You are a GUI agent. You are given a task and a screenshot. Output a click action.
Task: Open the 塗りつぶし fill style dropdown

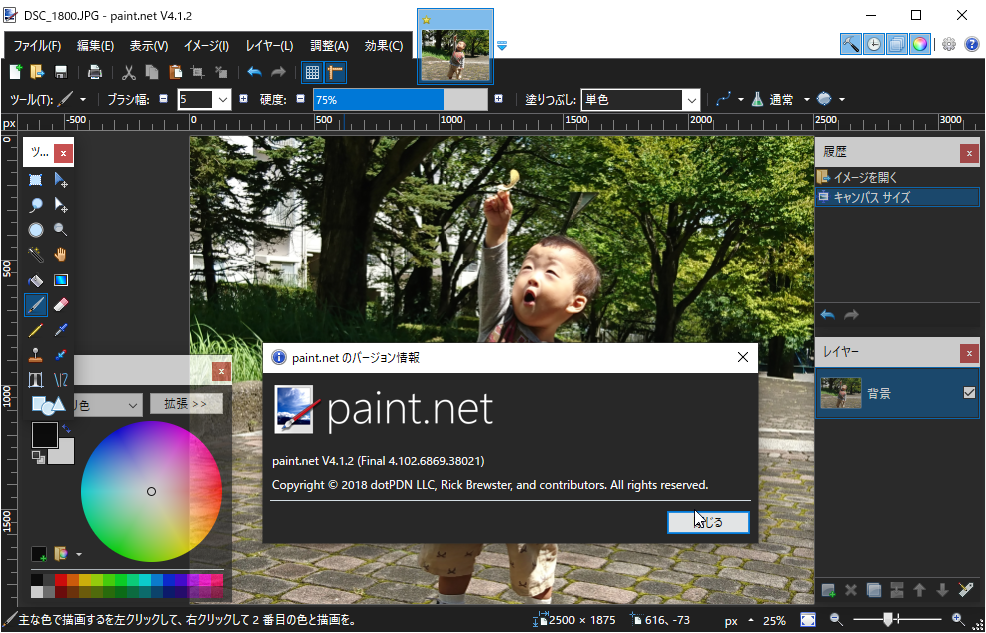coord(691,100)
